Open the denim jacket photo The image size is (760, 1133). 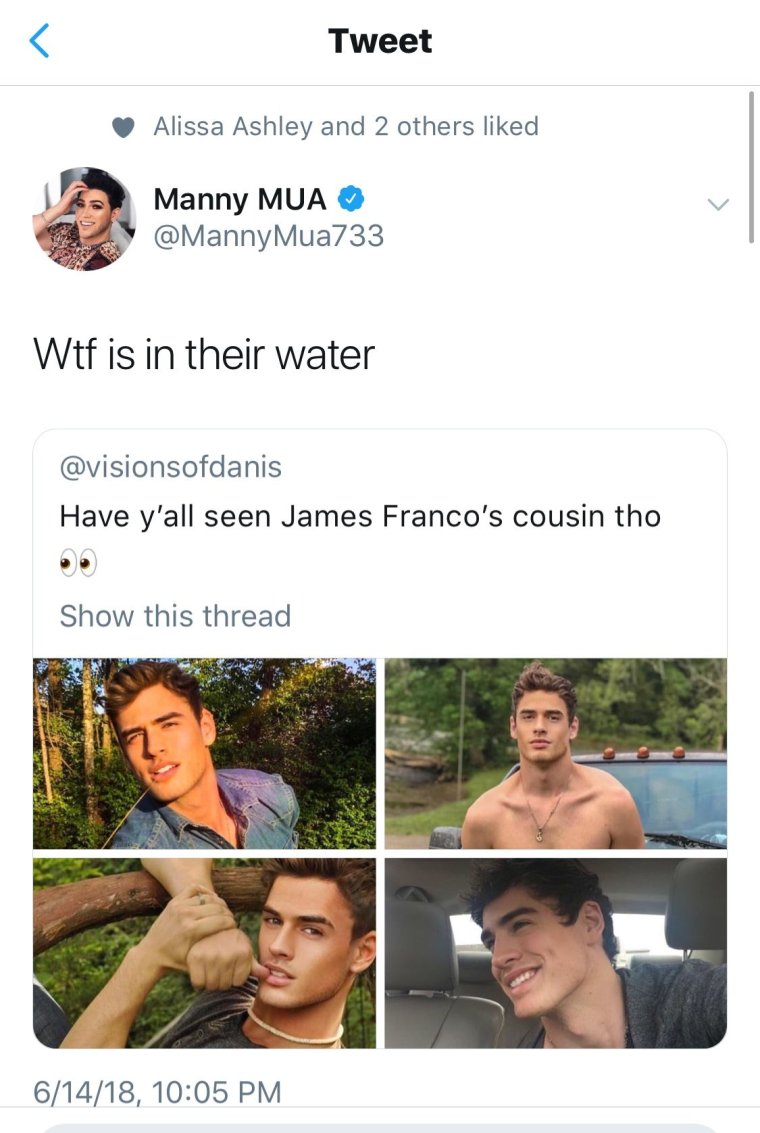click(205, 753)
